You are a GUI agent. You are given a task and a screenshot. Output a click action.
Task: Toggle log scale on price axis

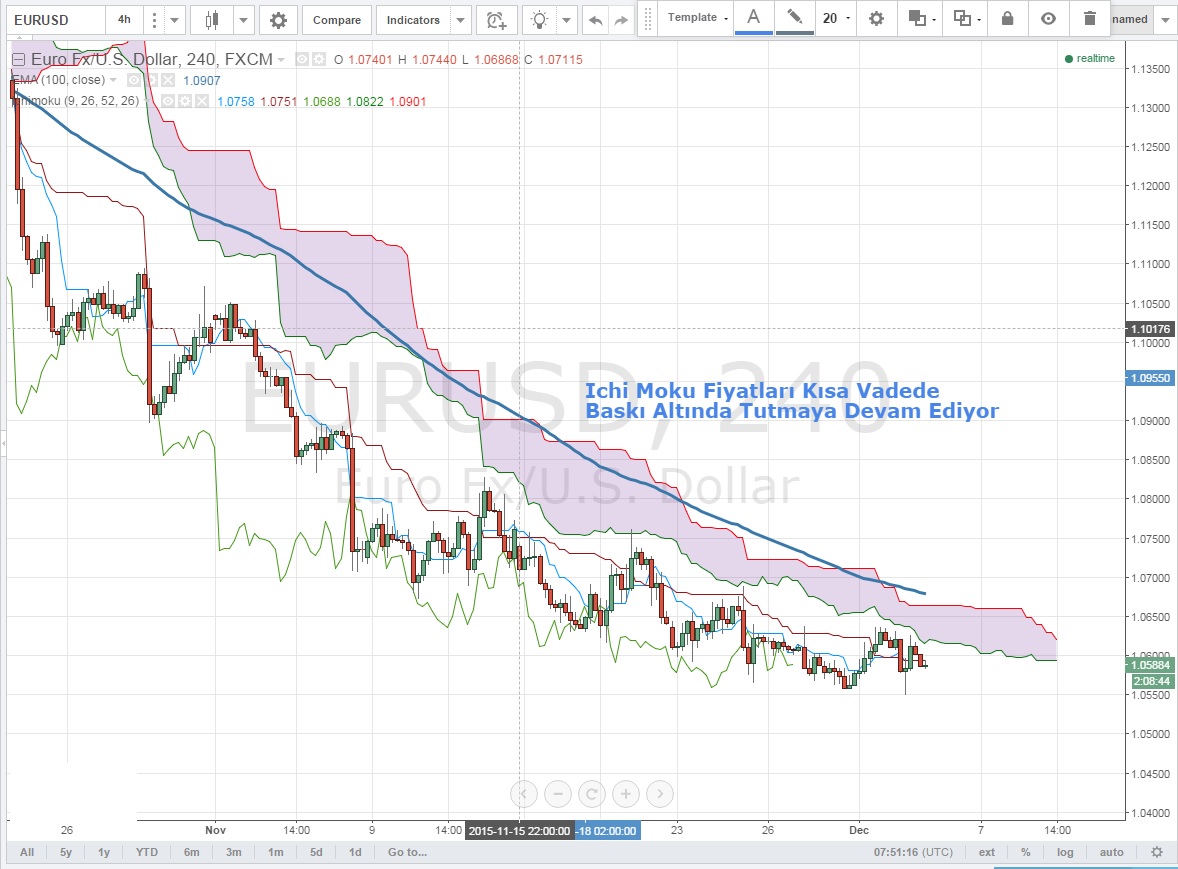(1065, 852)
